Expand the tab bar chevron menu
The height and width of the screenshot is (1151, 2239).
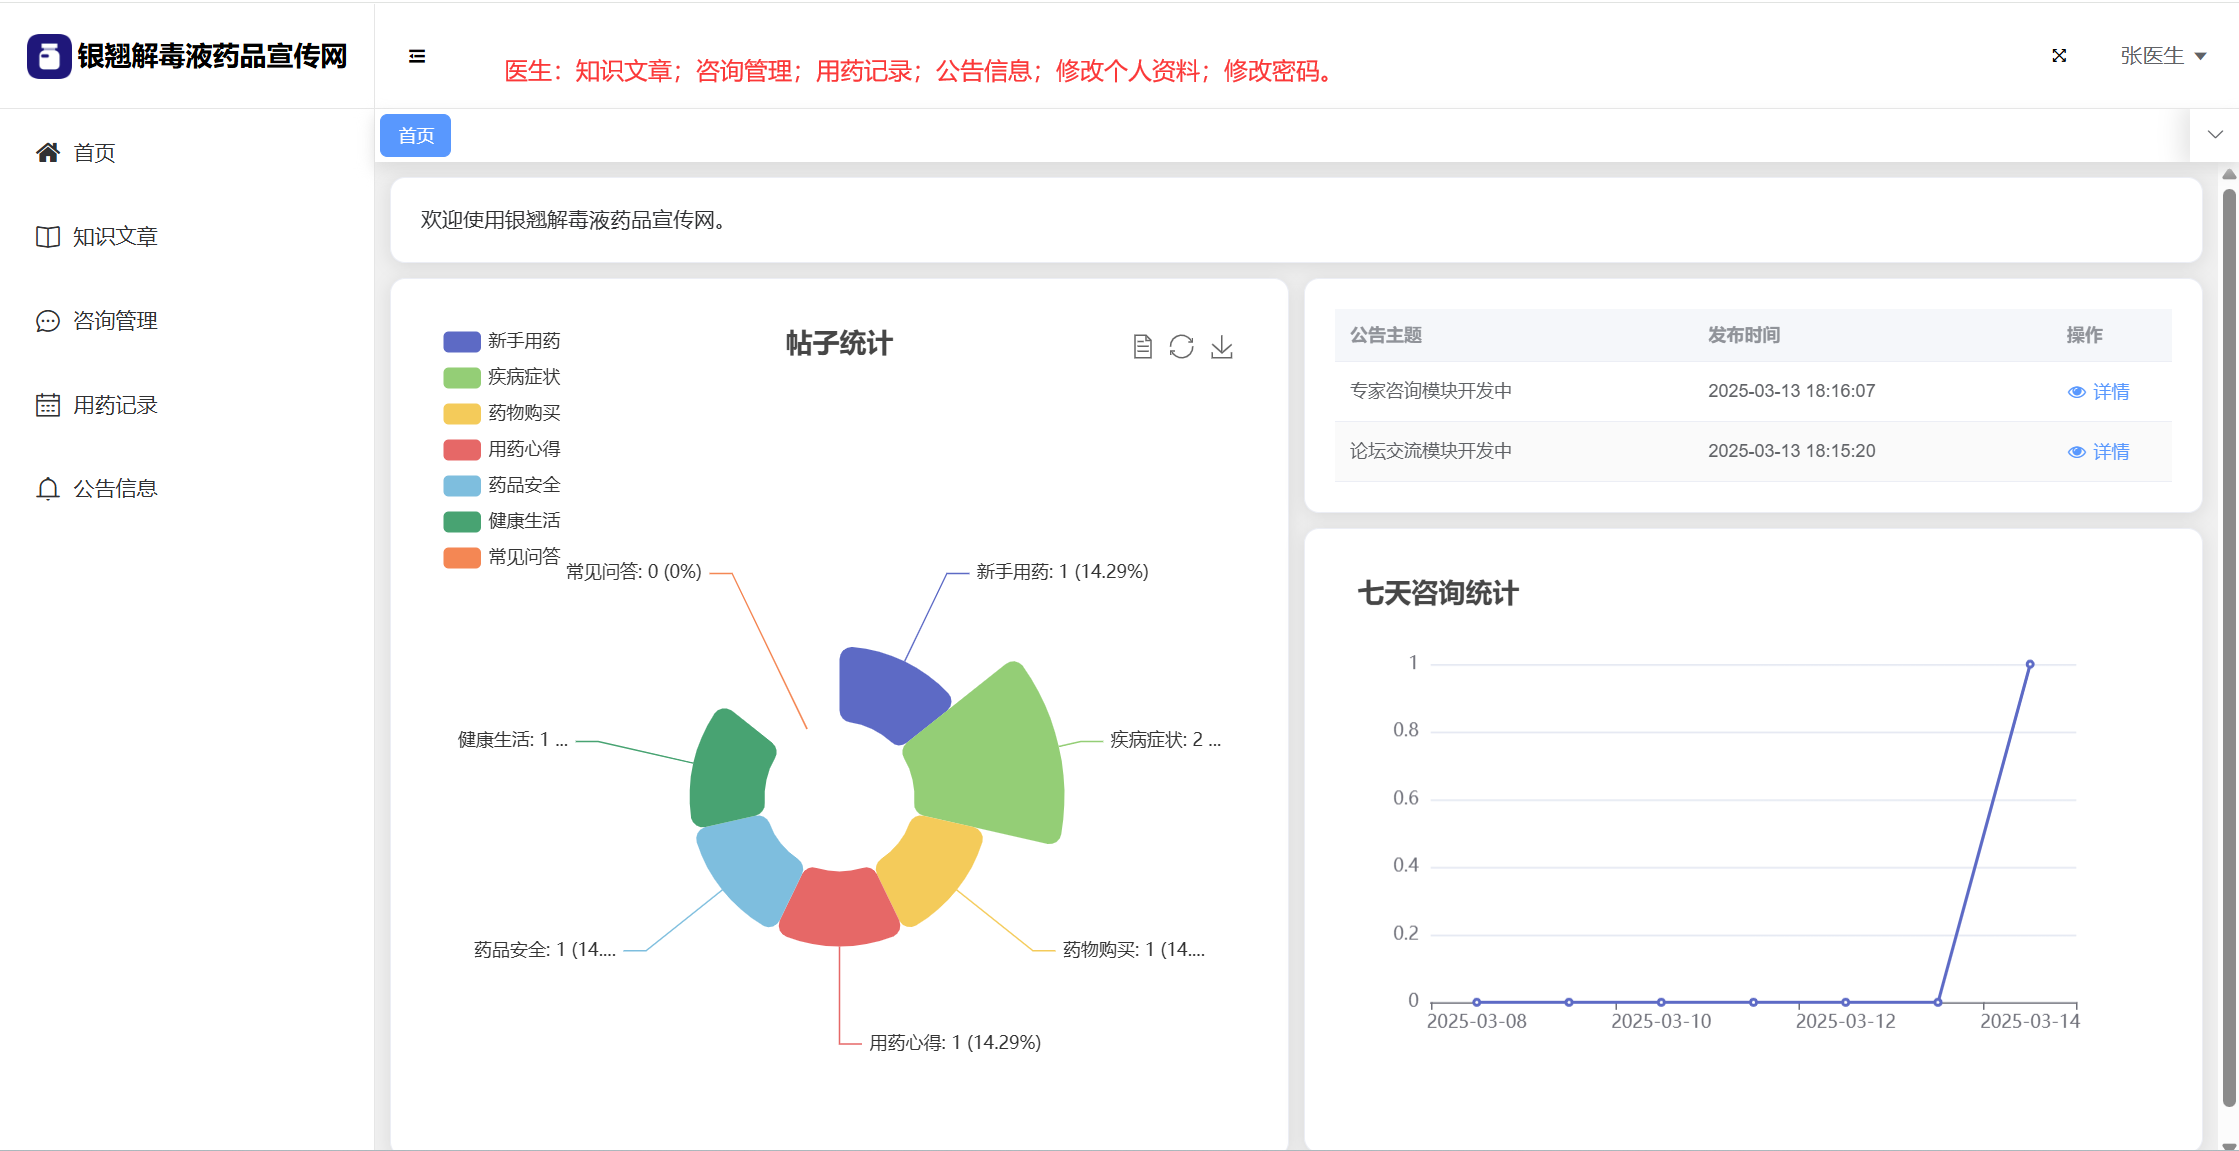[x=2215, y=135]
